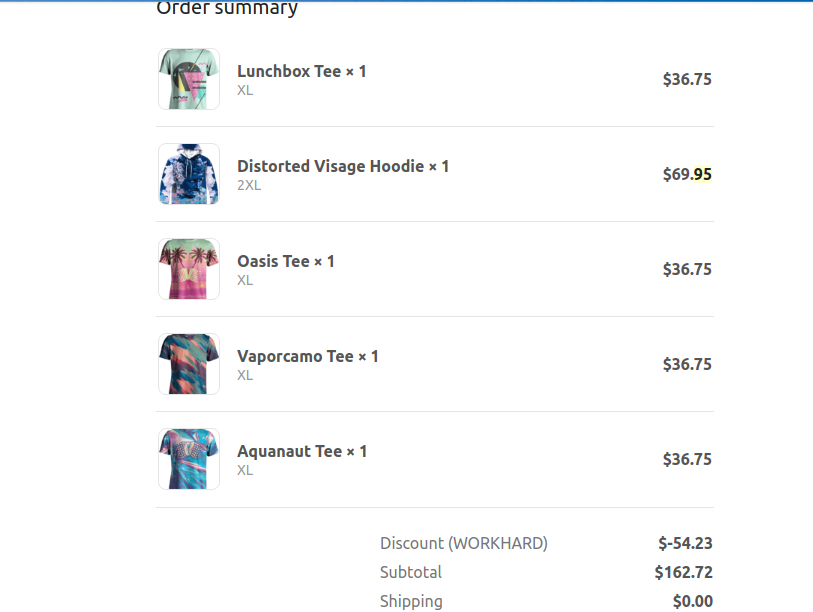Screen dimensions: 813x612
Task: Select the Vaporcamo Tee × 1 title
Action: coord(307,356)
